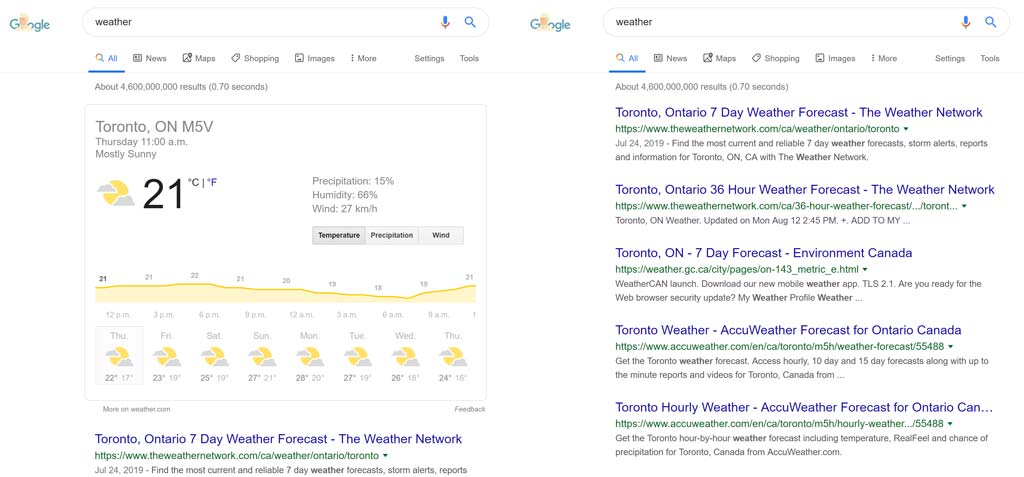
Task: Select Tue. forecast icon with 27° 19°
Action: 357,357
